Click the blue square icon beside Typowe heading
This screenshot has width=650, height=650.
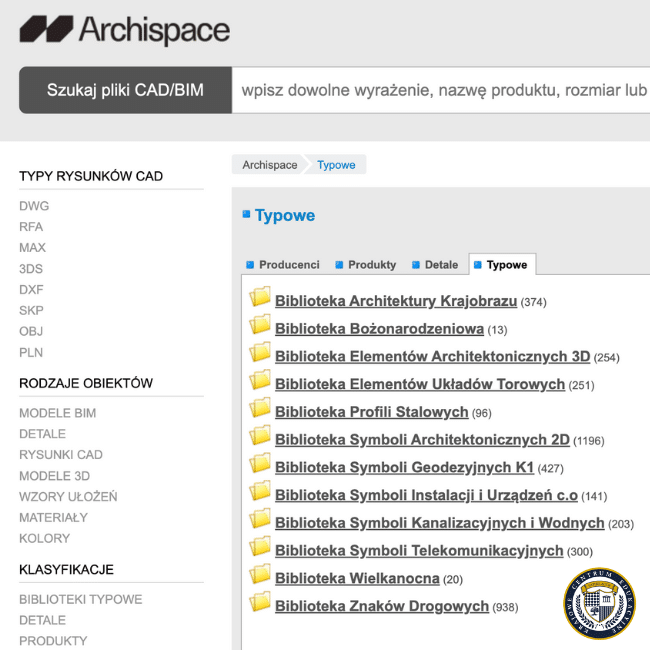(246, 214)
